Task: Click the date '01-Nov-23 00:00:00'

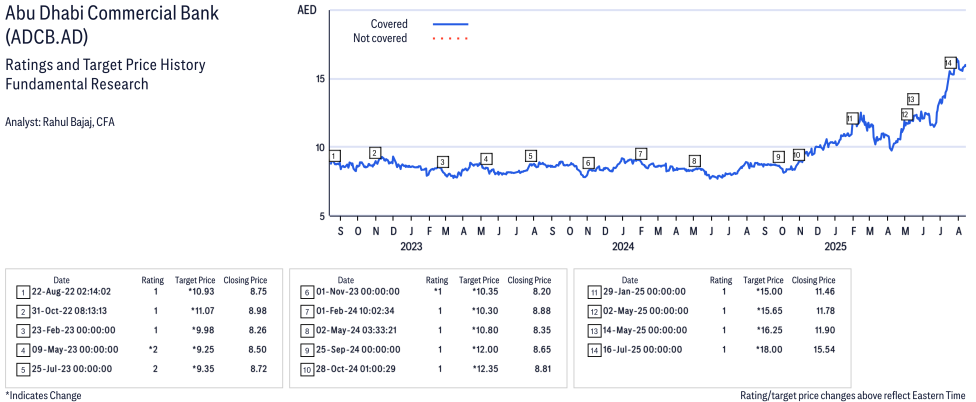Action: [357, 291]
